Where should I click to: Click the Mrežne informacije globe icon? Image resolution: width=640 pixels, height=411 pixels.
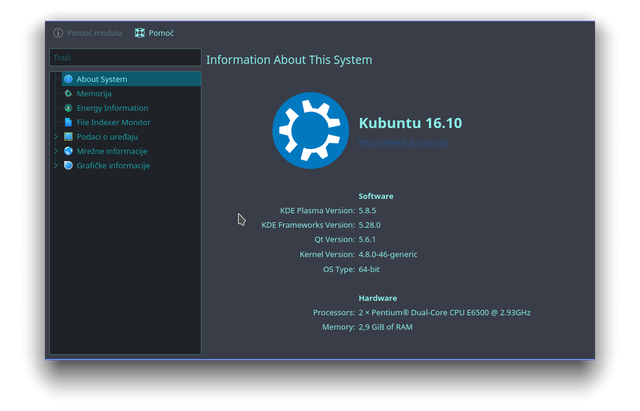point(68,151)
